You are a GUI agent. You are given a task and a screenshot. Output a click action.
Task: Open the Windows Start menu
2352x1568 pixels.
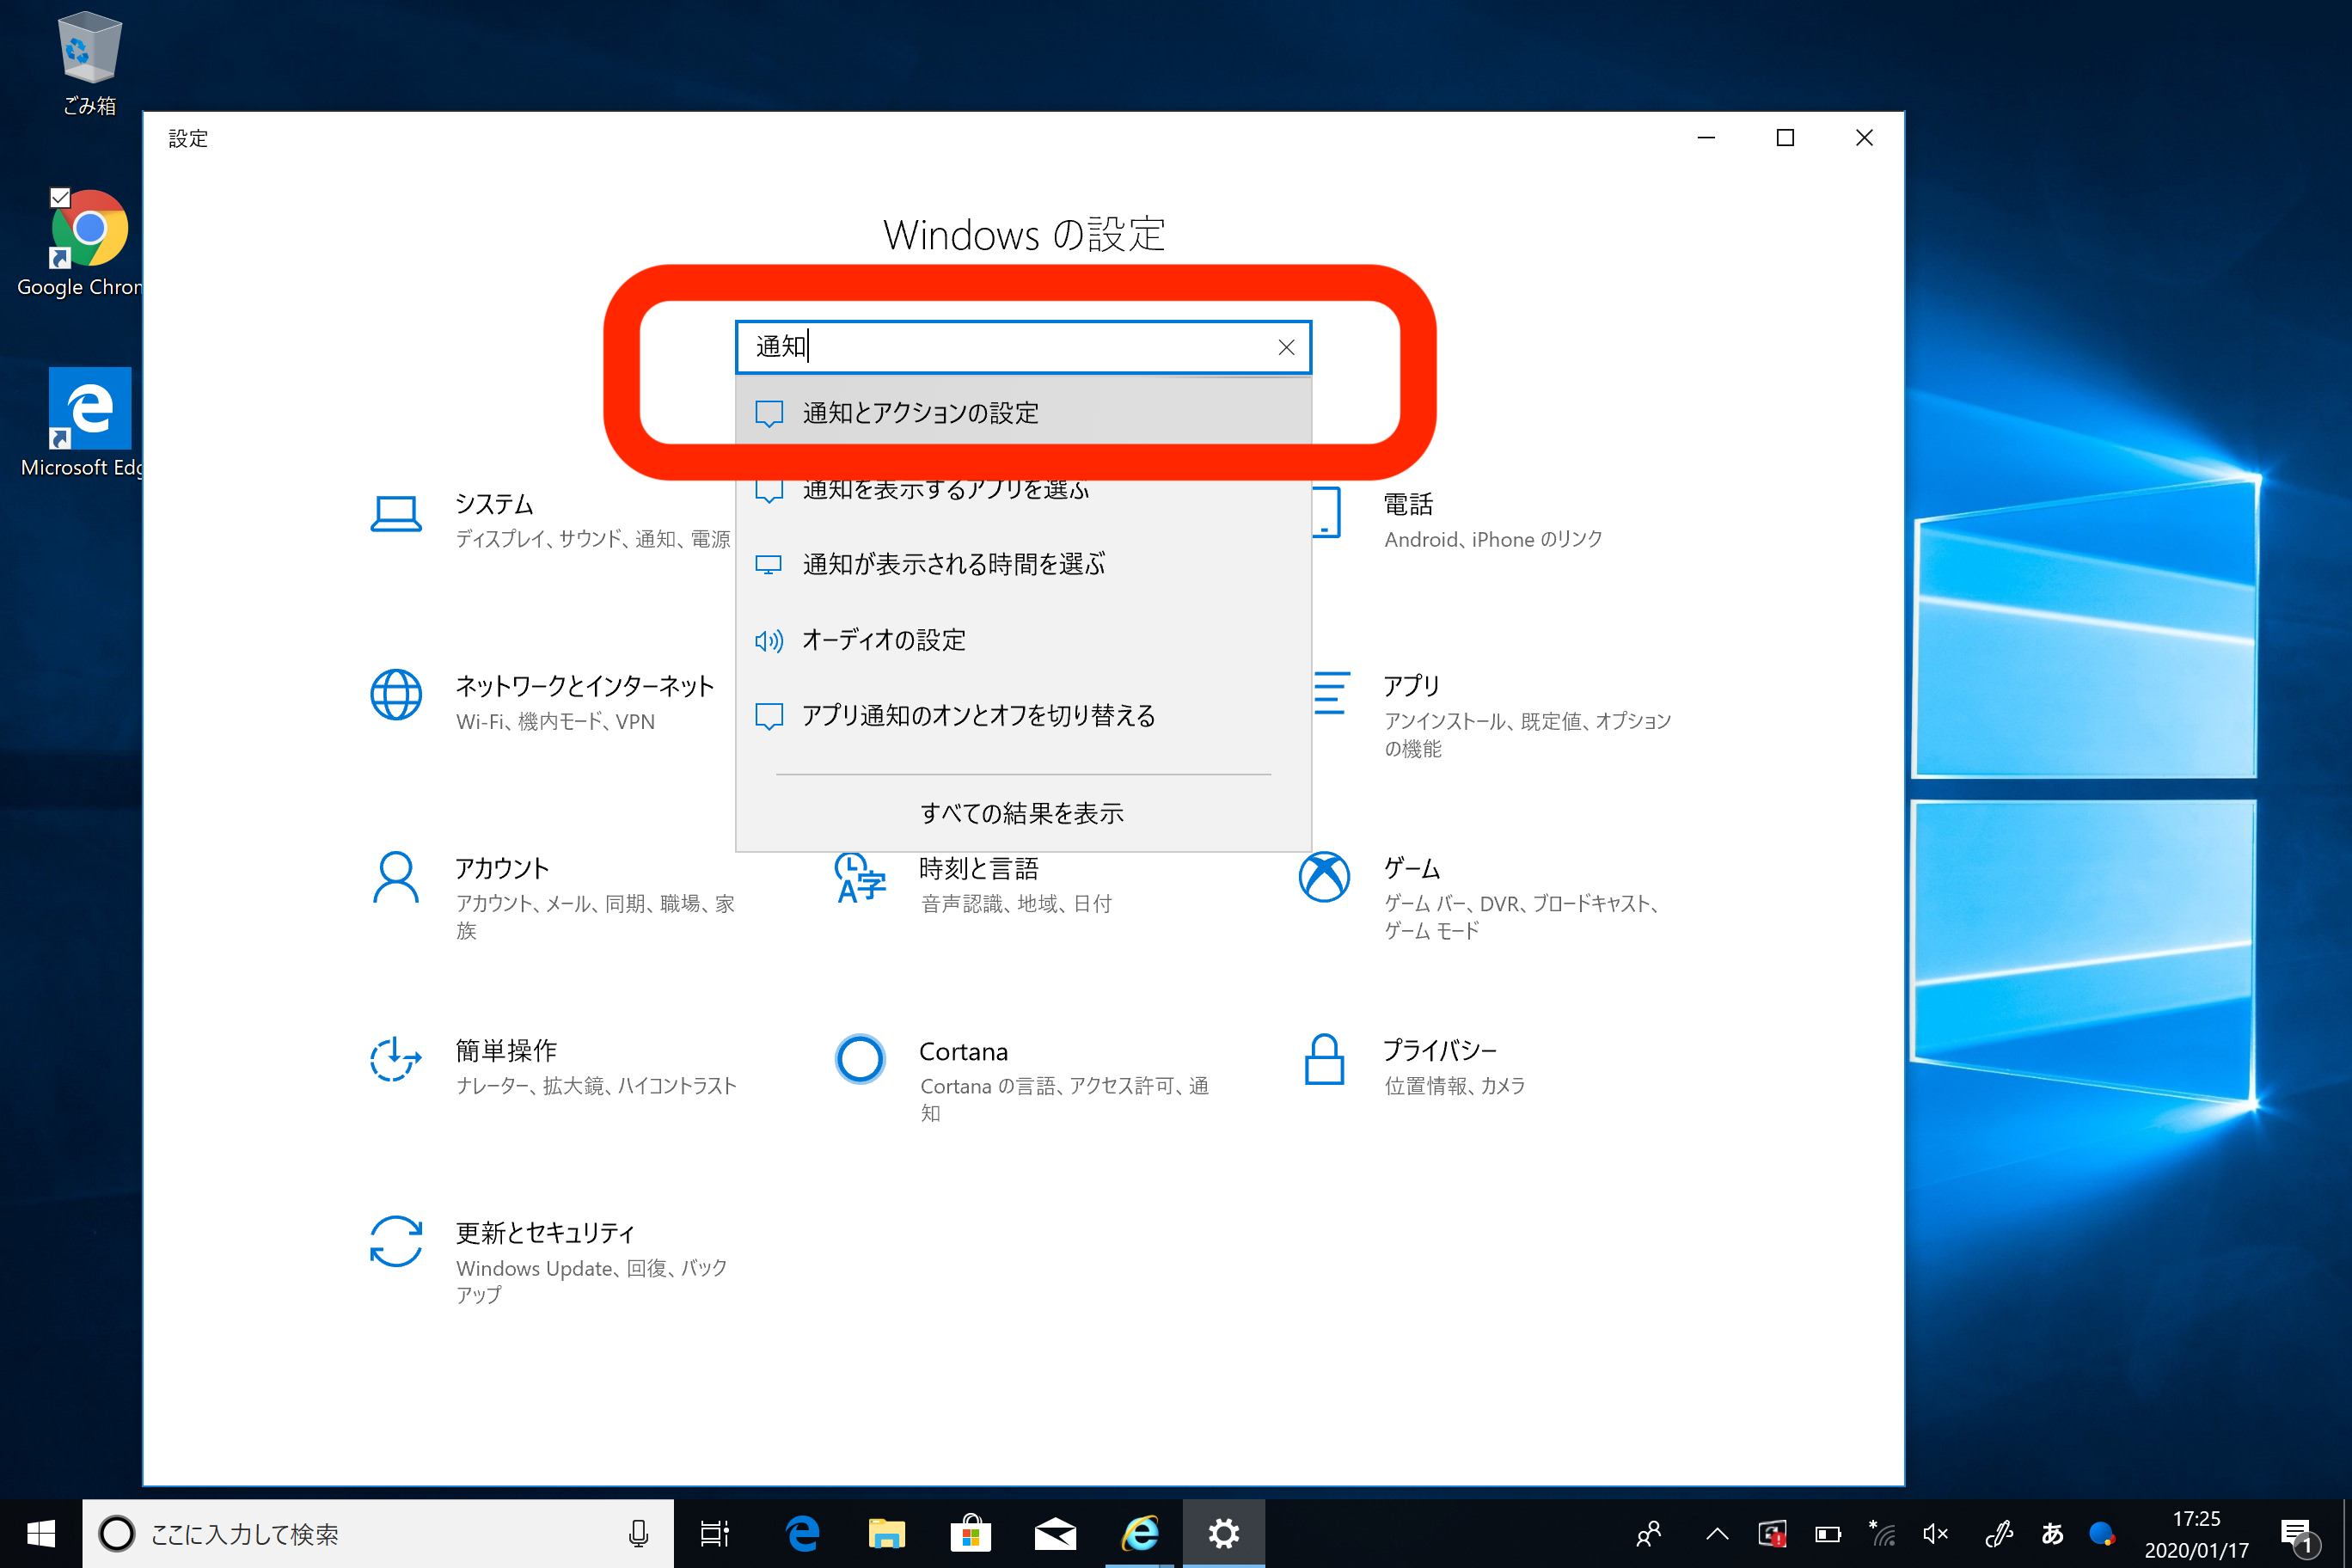click(x=41, y=1533)
